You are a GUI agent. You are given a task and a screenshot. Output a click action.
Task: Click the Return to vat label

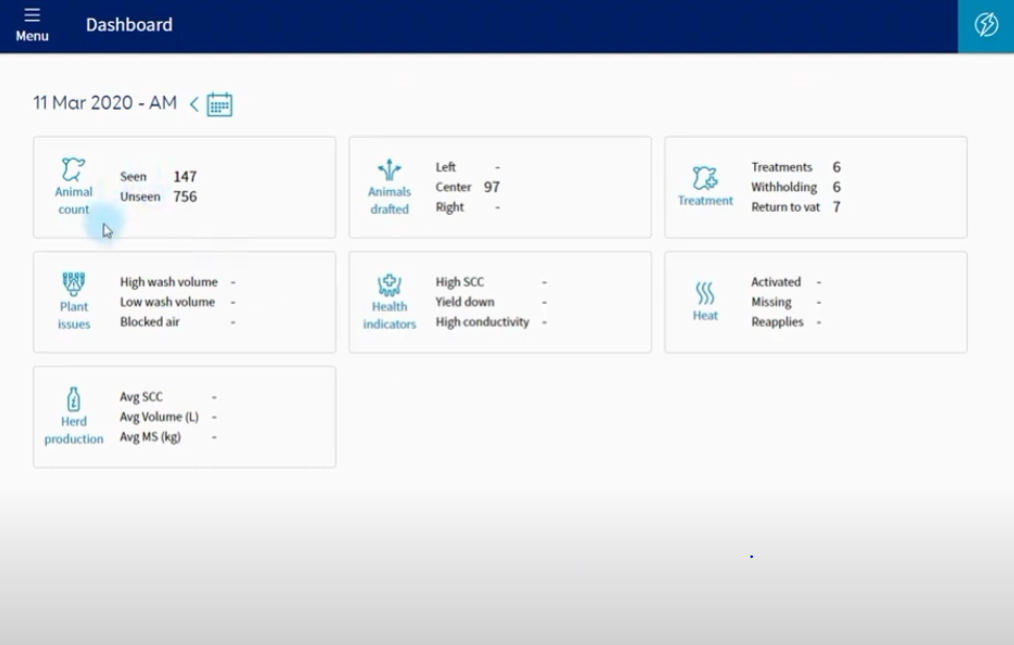coord(785,207)
